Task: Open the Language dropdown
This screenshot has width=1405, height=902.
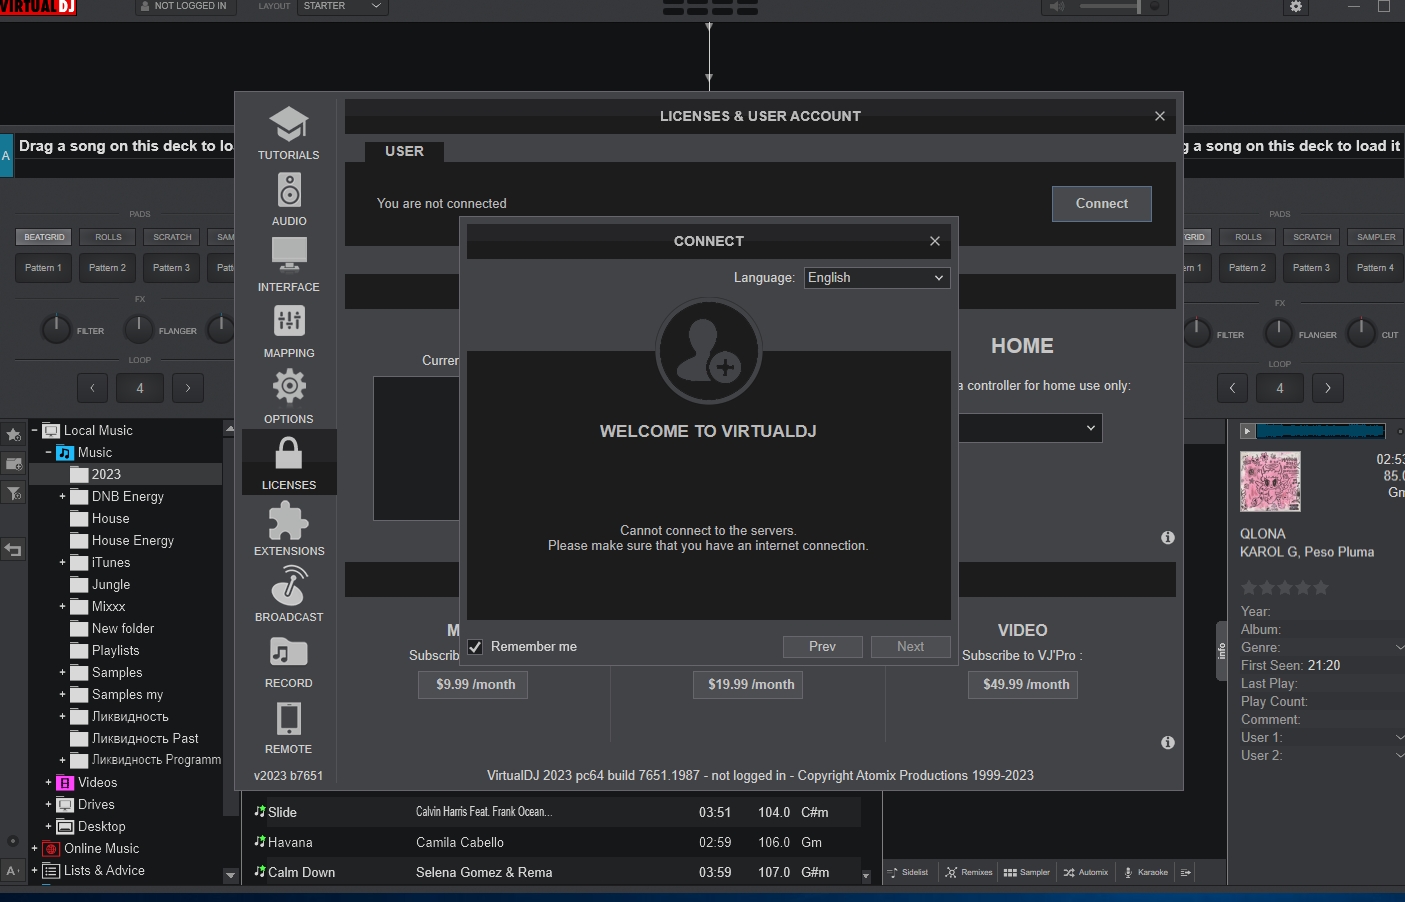Action: click(x=876, y=278)
